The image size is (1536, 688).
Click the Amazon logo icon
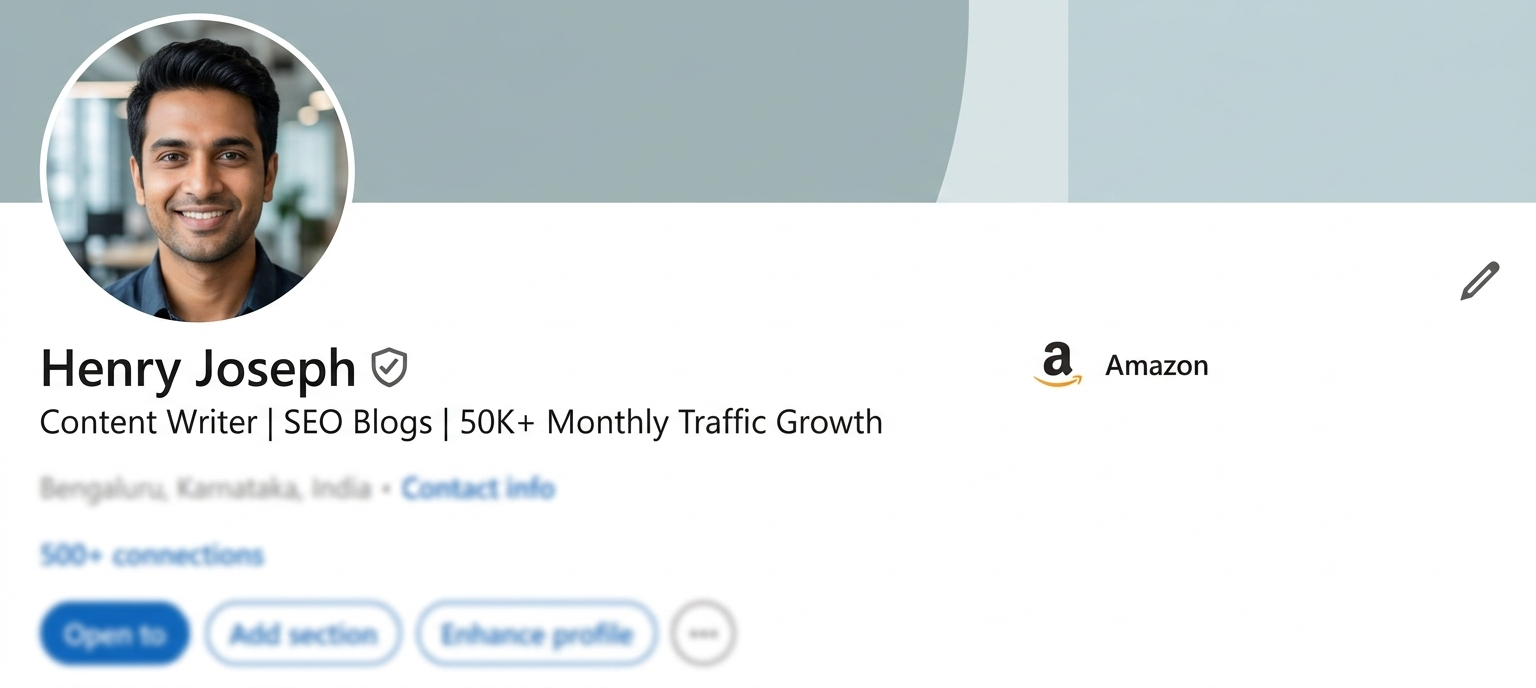(x=1057, y=365)
